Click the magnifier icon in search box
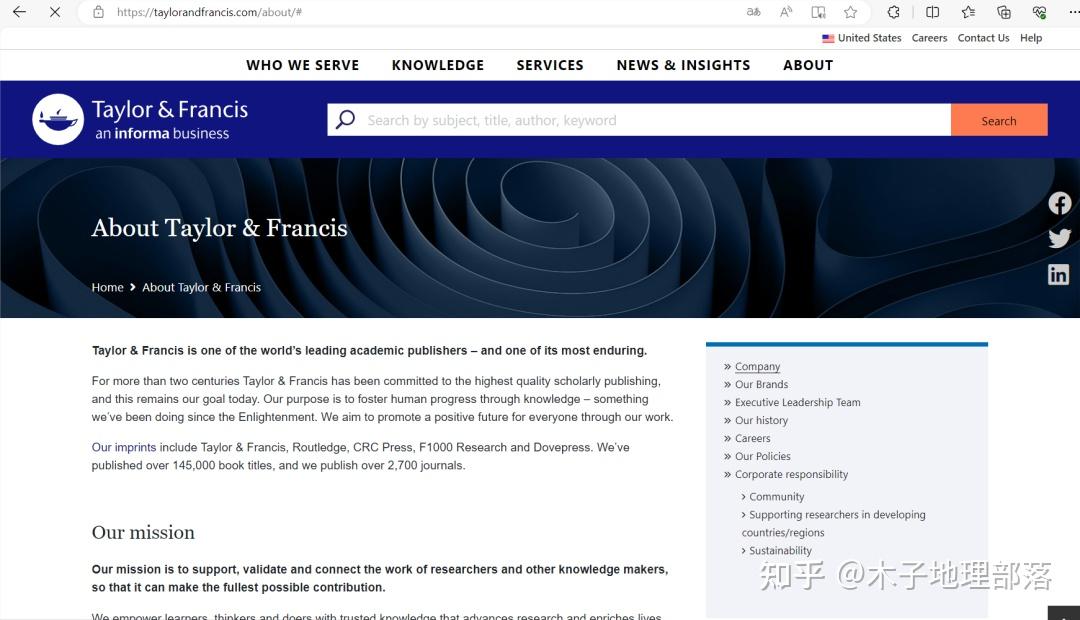 pyautogui.click(x=345, y=120)
